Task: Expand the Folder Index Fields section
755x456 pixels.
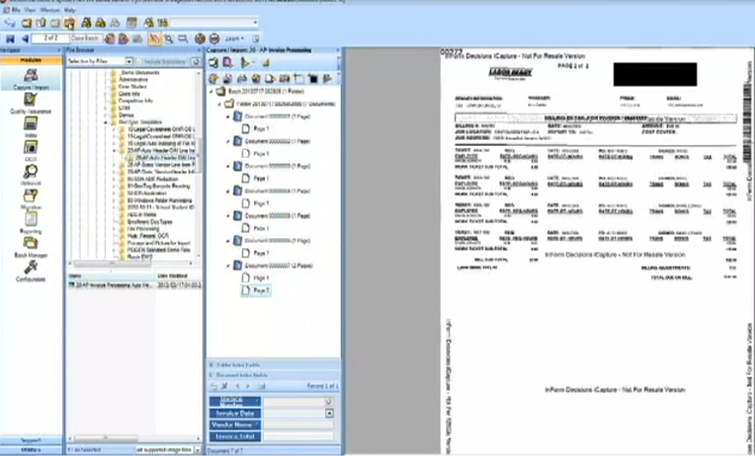Action: (211, 365)
